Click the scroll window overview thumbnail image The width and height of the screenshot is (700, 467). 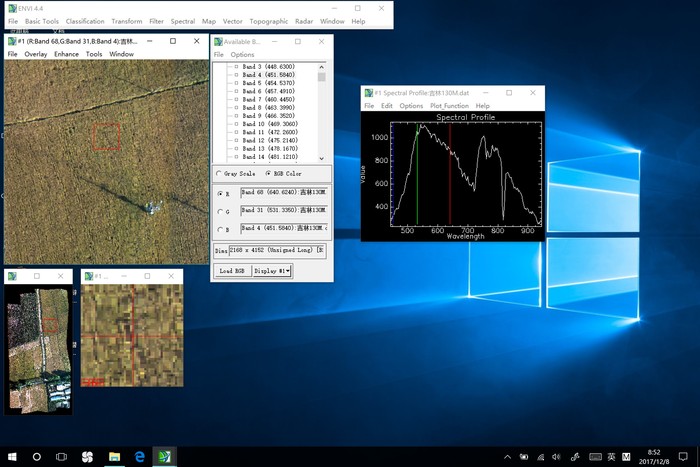coord(40,347)
